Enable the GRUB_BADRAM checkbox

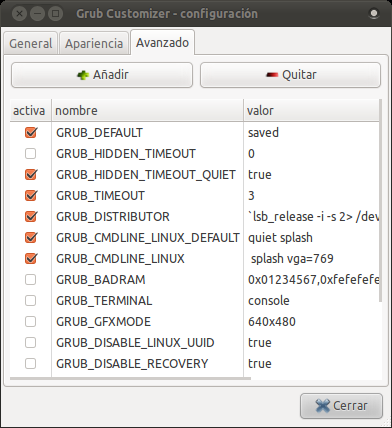click(31, 280)
